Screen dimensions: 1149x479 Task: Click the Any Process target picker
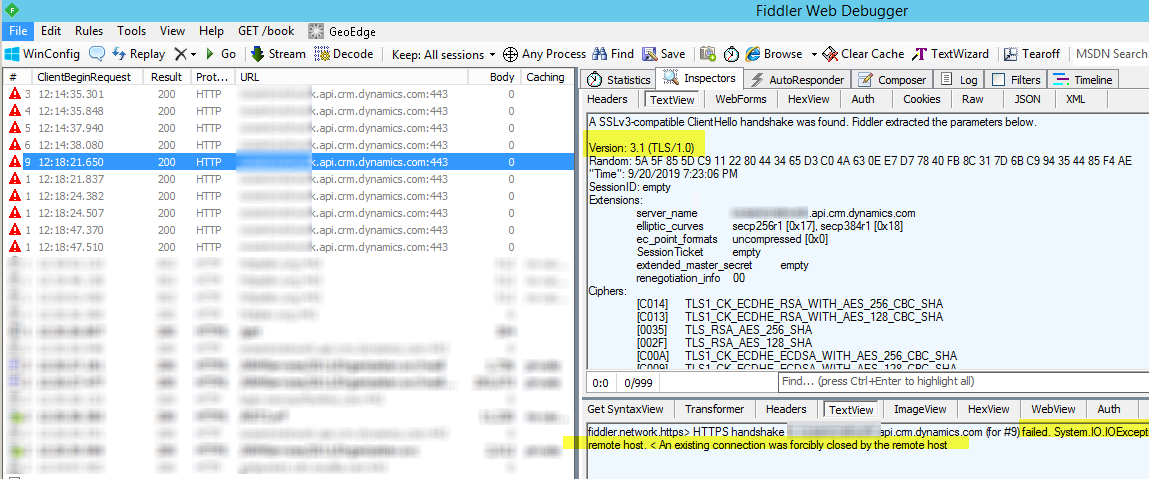pyautogui.click(x=544, y=54)
